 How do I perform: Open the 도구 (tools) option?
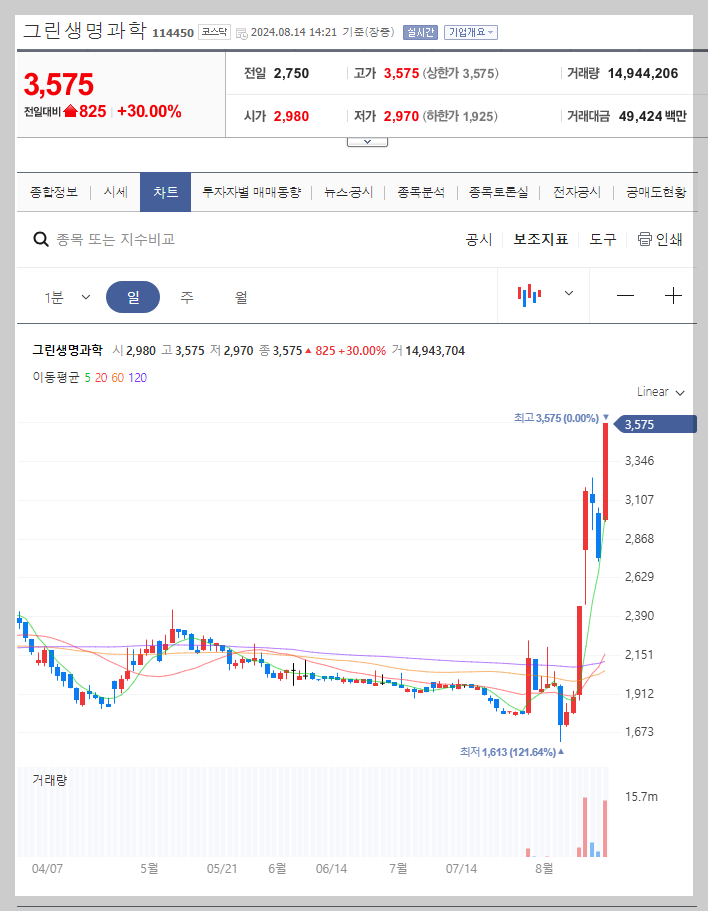click(x=603, y=239)
